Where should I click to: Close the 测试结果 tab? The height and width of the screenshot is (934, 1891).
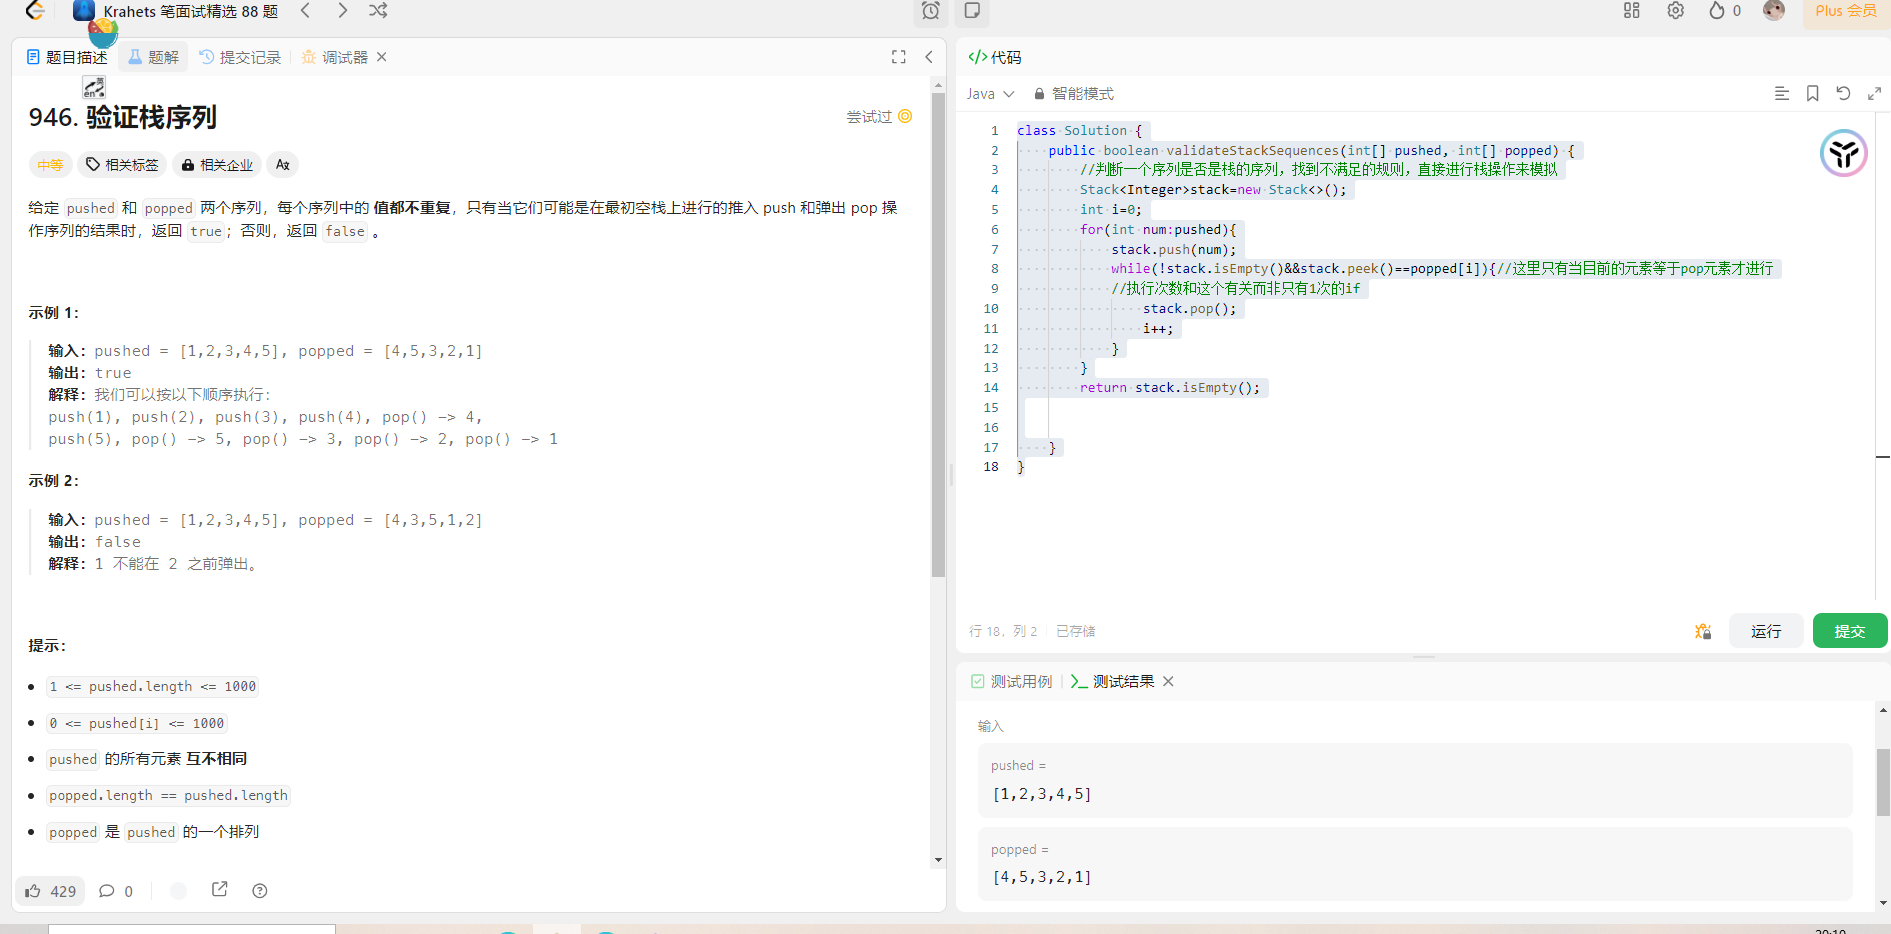click(x=1168, y=681)
